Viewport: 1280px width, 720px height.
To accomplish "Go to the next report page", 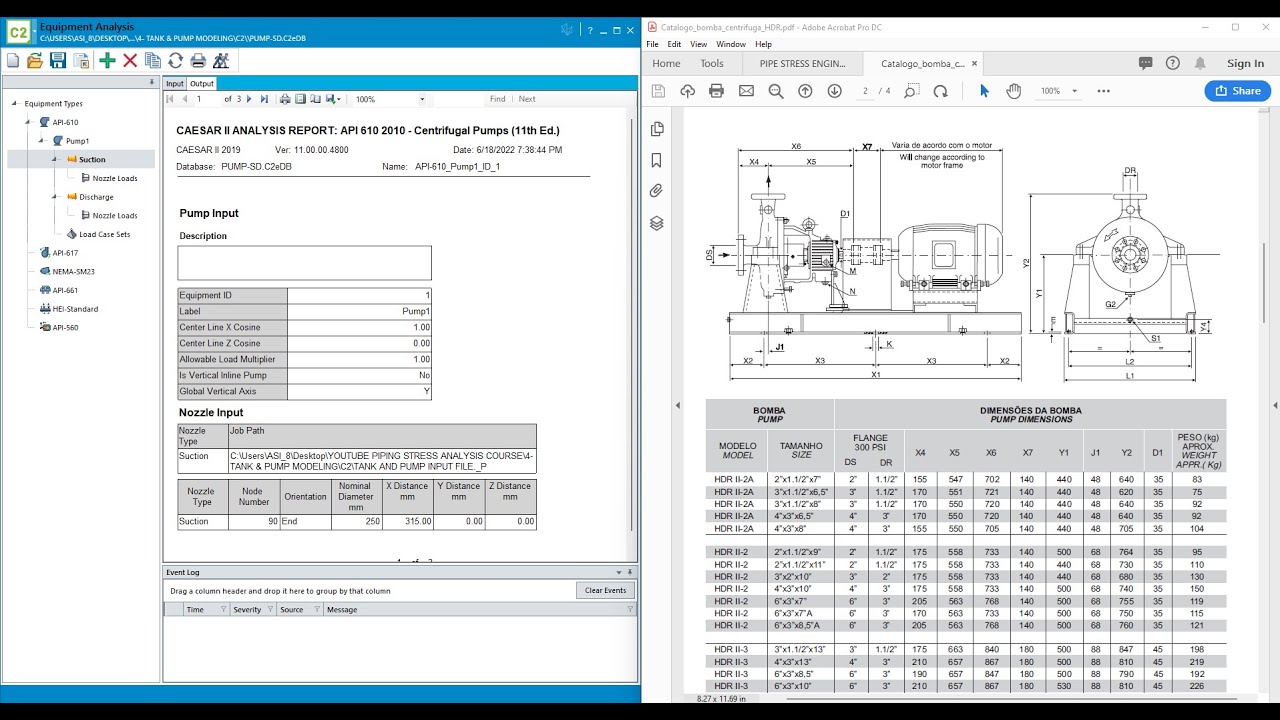I will 250,99.
